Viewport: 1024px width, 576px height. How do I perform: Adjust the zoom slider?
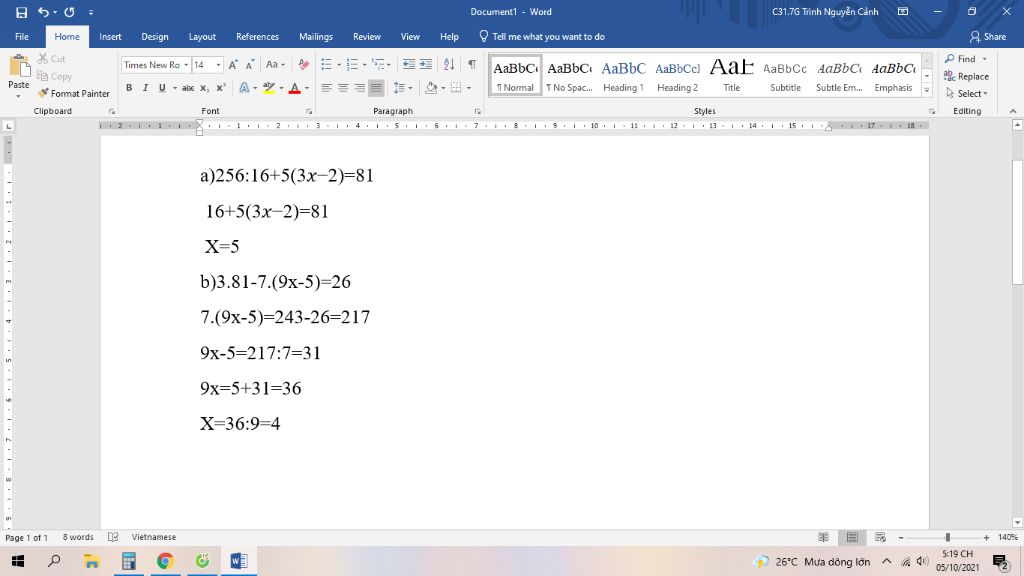coord(947,537)
